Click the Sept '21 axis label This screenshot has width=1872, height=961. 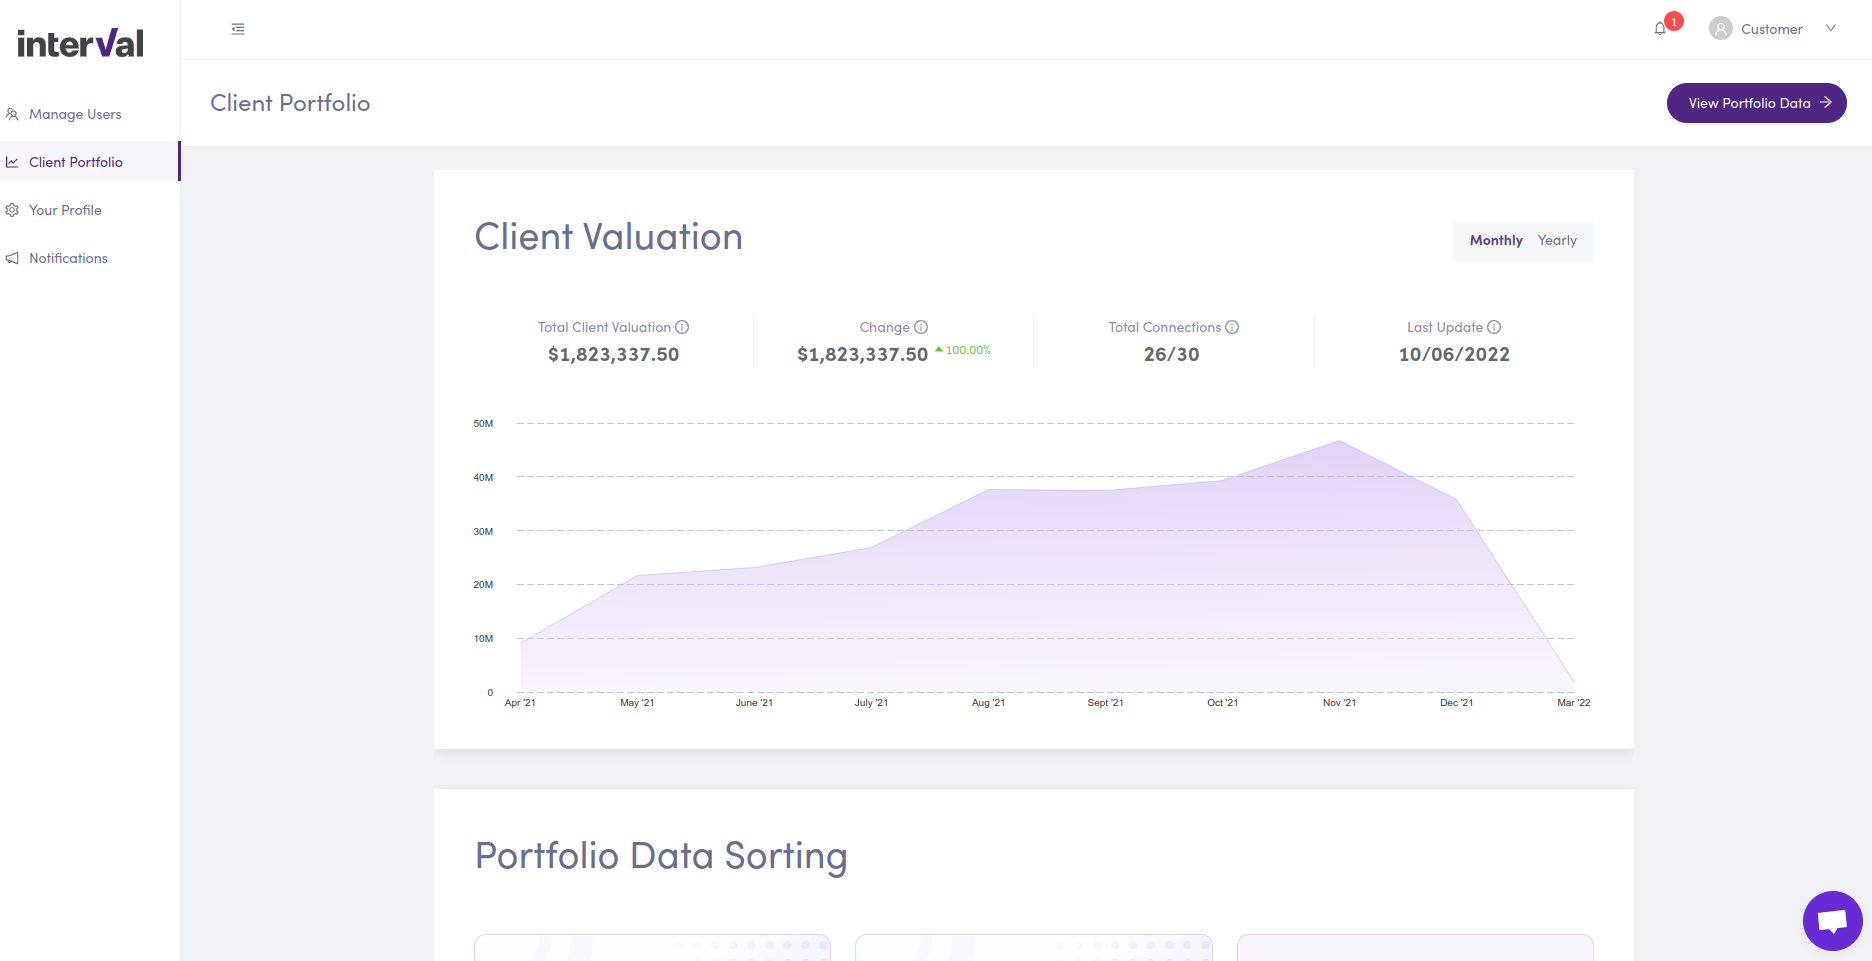[x=1105, y=703]
